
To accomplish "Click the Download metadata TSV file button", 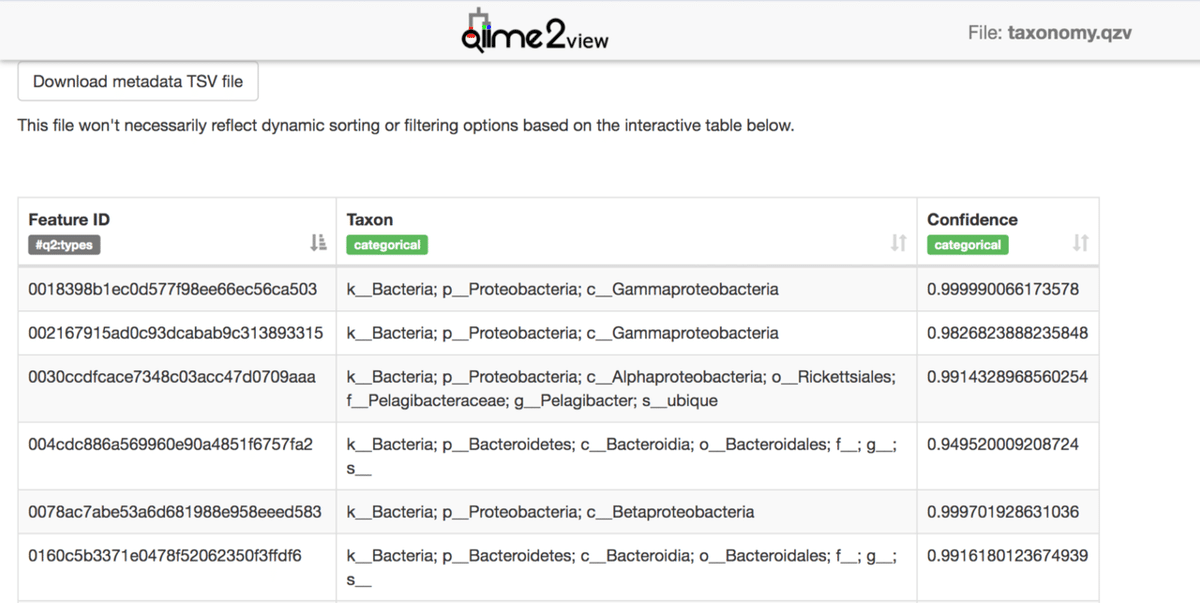I will pos(137,81).
